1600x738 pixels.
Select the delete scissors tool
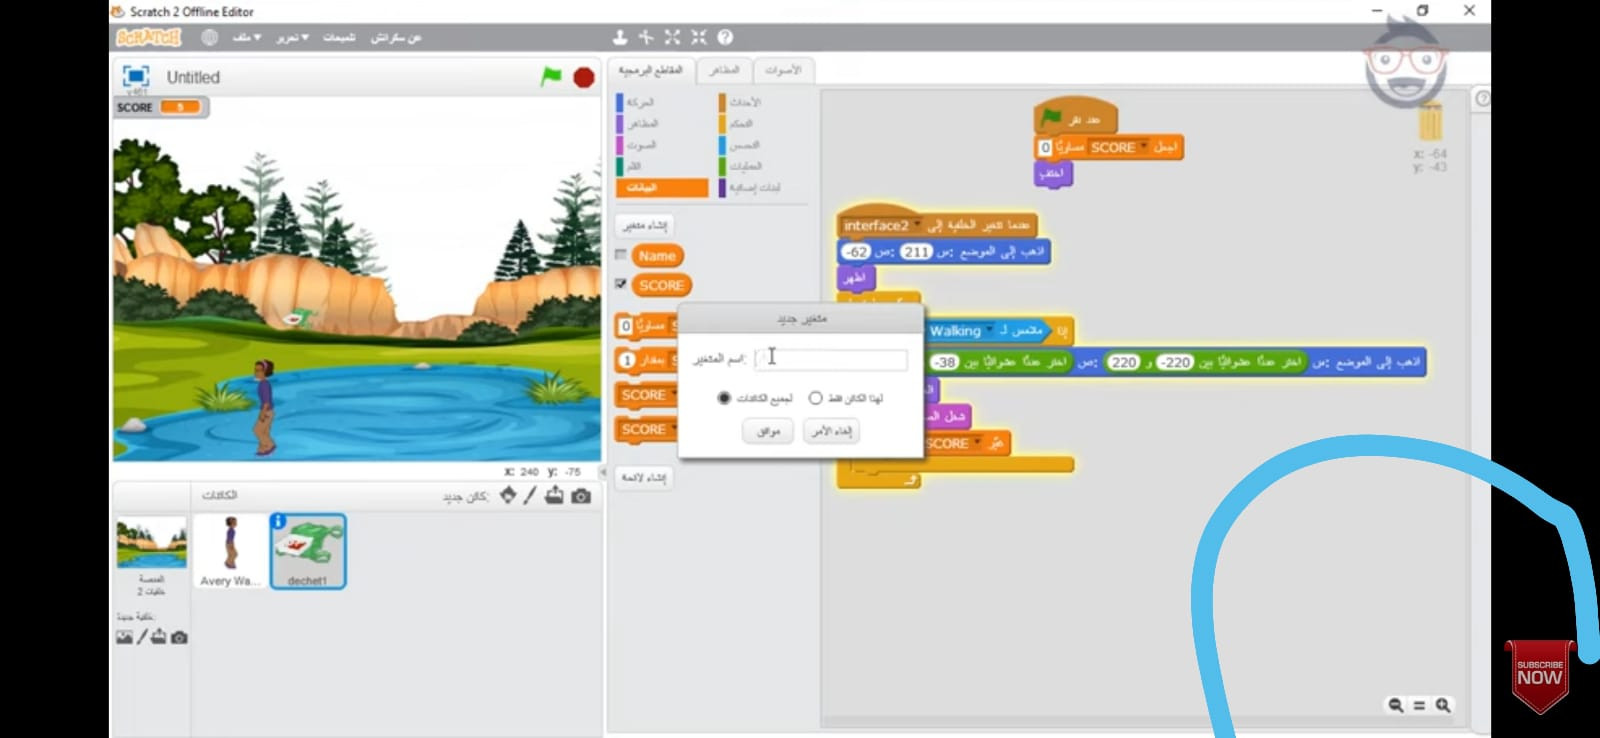pyautogui.click(x=646, y=37)
